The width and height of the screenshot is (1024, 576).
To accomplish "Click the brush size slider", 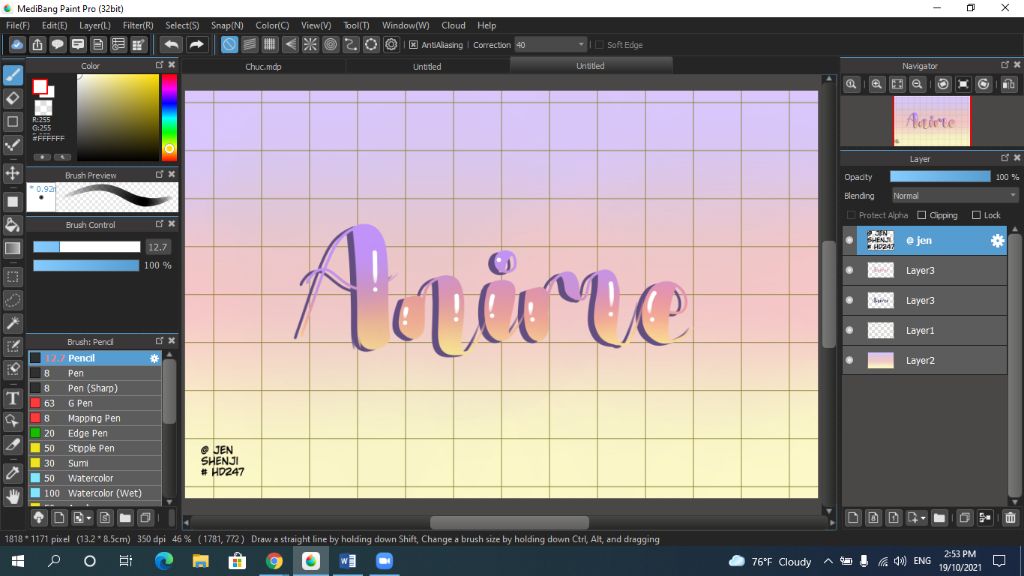I will tap(87, 247).
